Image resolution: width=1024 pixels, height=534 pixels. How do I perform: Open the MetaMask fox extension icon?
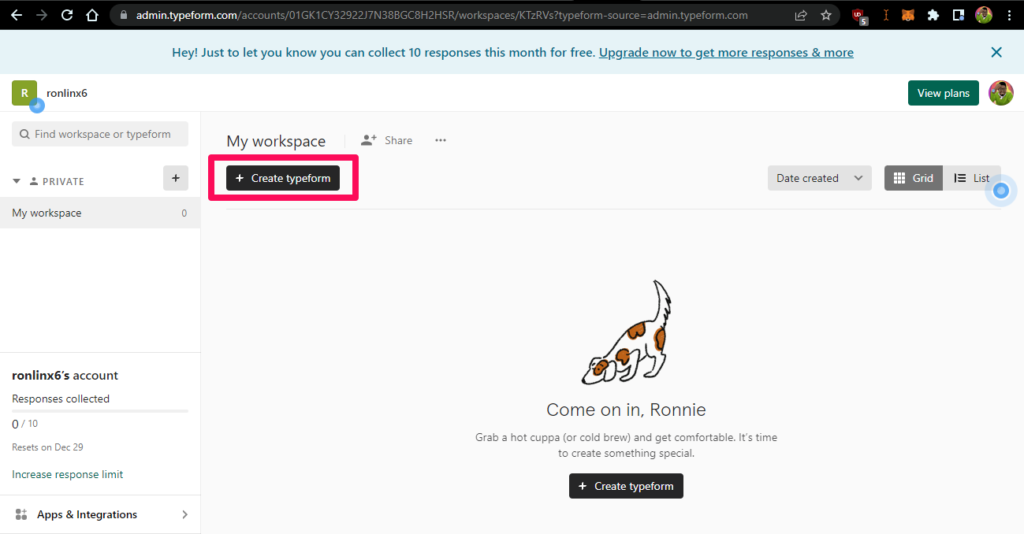pos(908,15)
